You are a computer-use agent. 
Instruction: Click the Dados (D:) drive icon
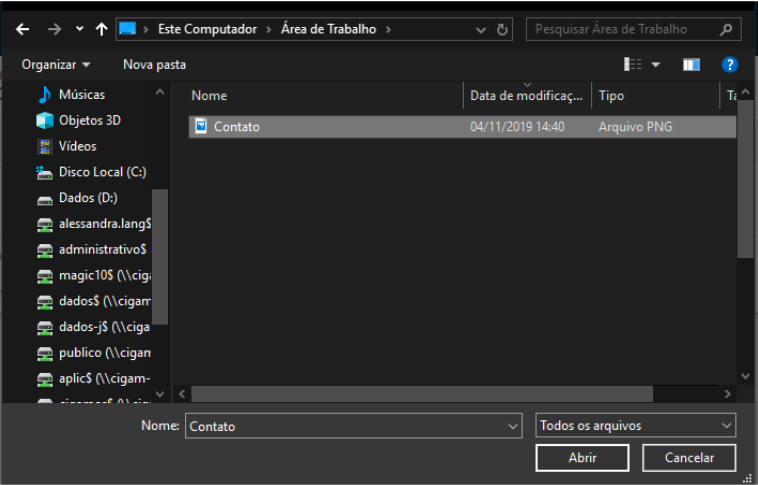[x=45, y=200]
